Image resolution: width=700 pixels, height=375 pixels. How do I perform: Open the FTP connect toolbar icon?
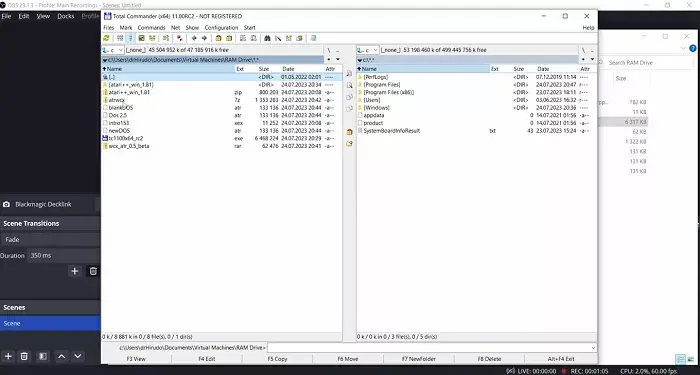[243, 38]
